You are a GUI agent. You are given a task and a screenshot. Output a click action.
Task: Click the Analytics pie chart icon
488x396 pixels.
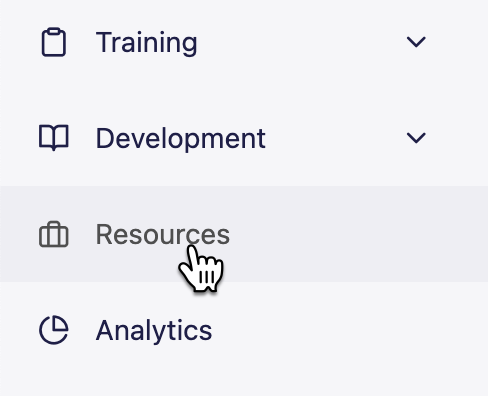54,330
